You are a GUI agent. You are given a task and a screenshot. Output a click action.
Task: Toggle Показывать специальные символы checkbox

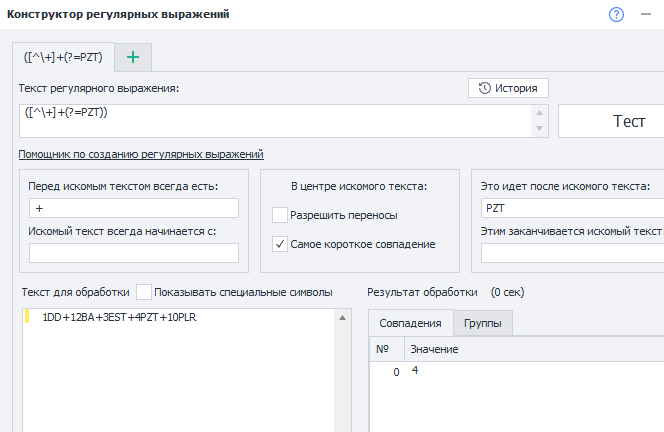click(x=144, y=292)
